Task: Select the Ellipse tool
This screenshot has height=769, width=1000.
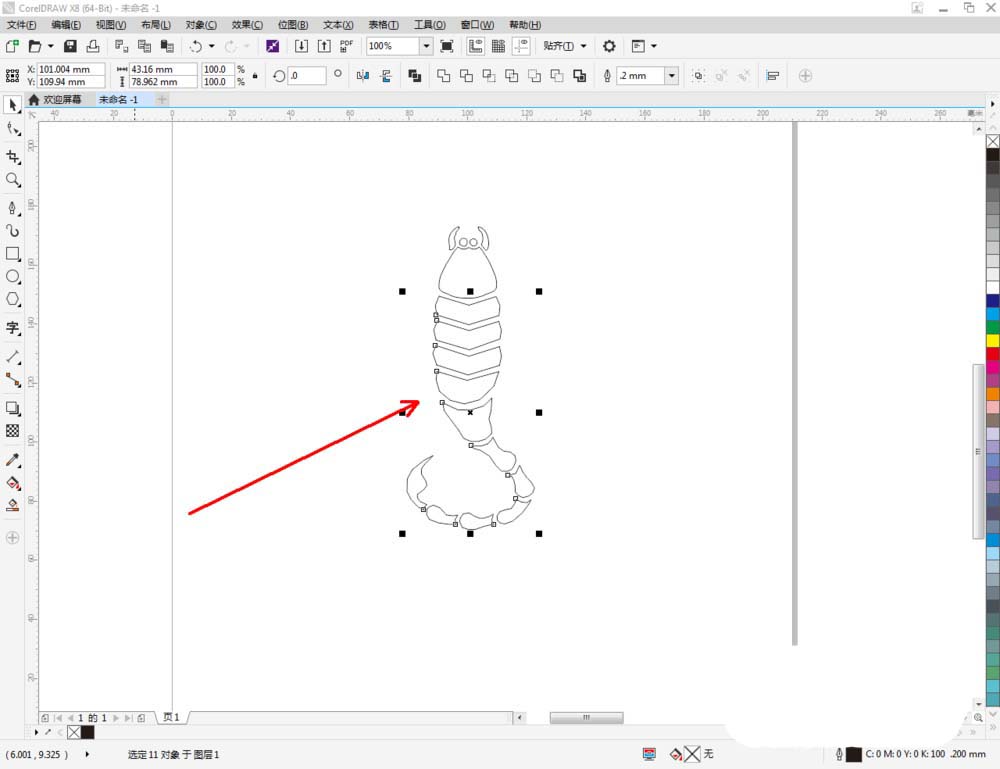Action: (x=12, y=277)
